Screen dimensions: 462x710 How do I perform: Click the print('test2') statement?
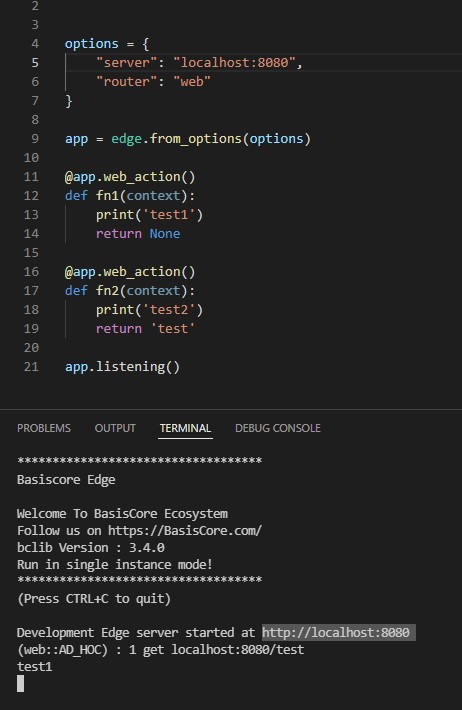coord(149,310)
